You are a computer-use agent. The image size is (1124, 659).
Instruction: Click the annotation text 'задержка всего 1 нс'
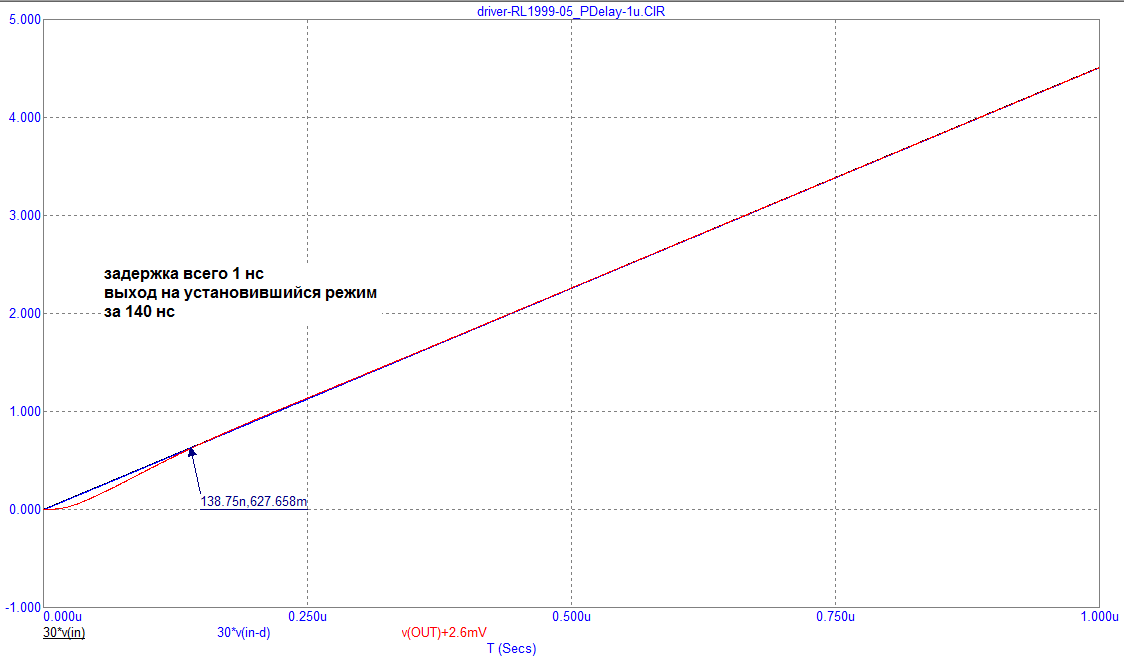184,274
